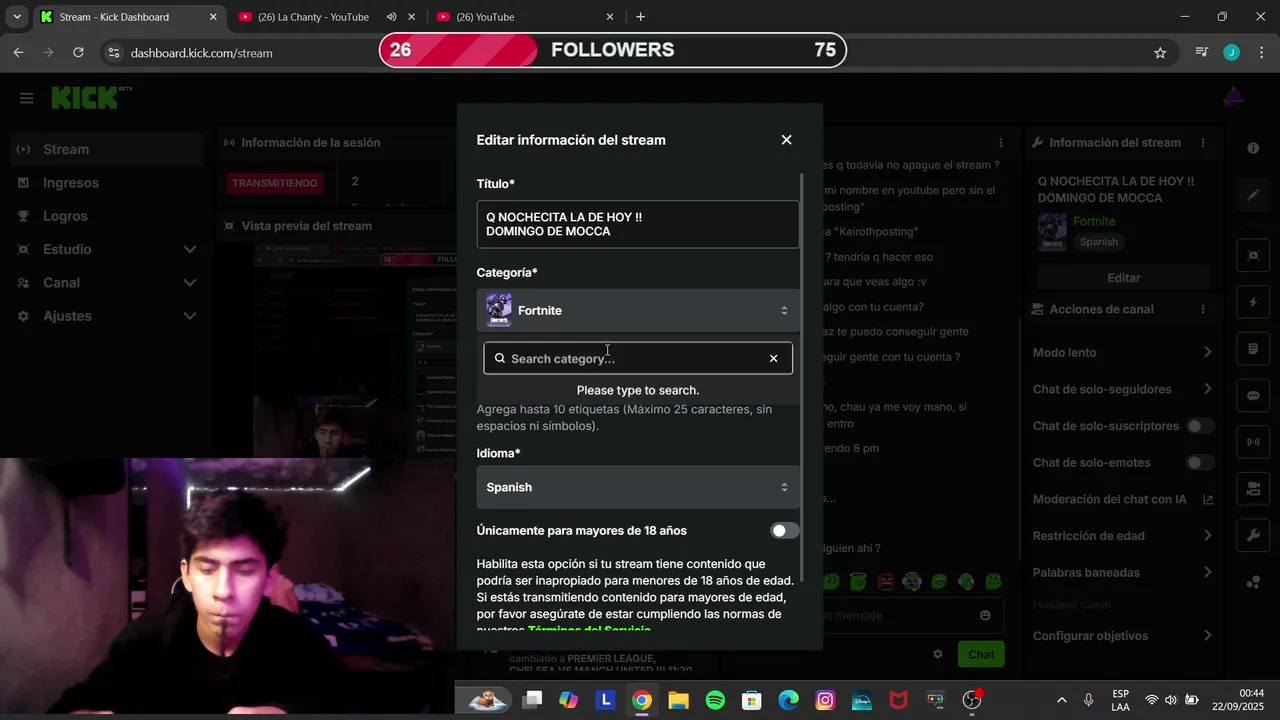Open Instagram from the taskbar
This screenshot has height=720, width=1280.
pyautogui.click(x=825, y=700)
